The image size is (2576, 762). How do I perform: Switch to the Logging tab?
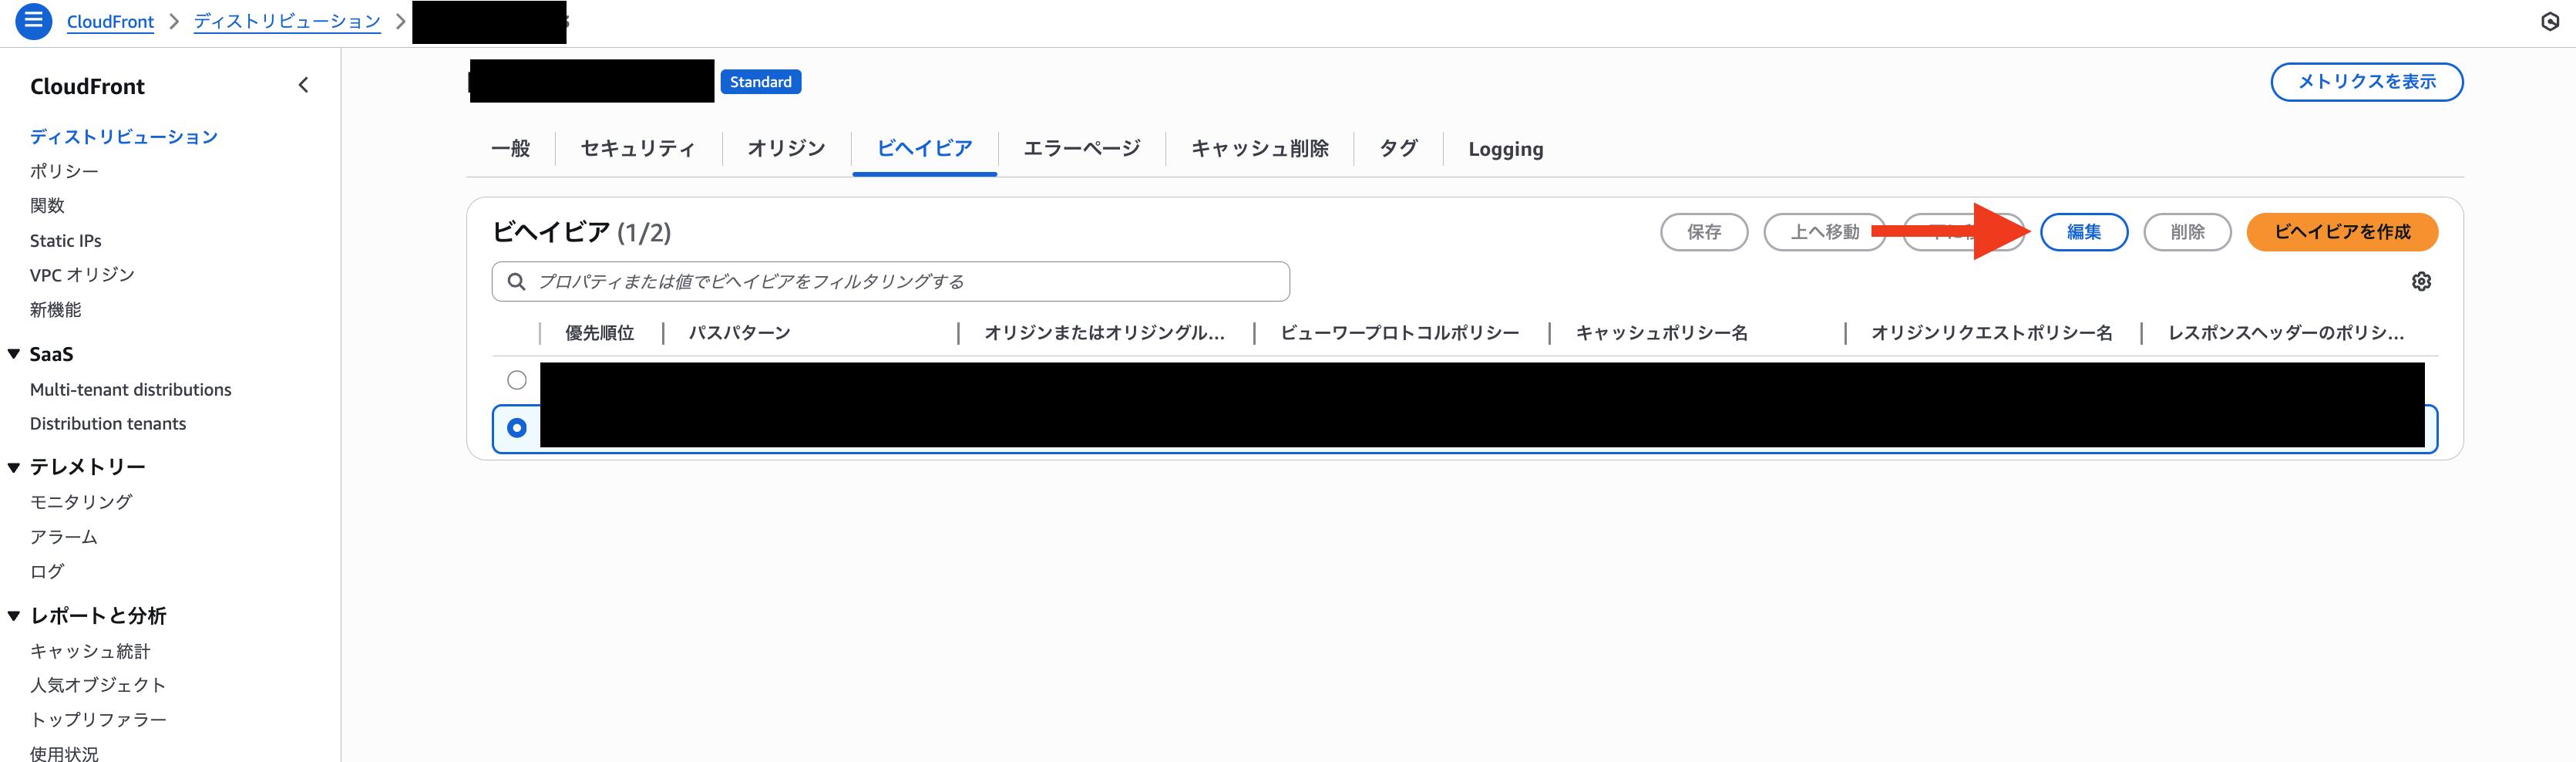tap(1504, 148)
